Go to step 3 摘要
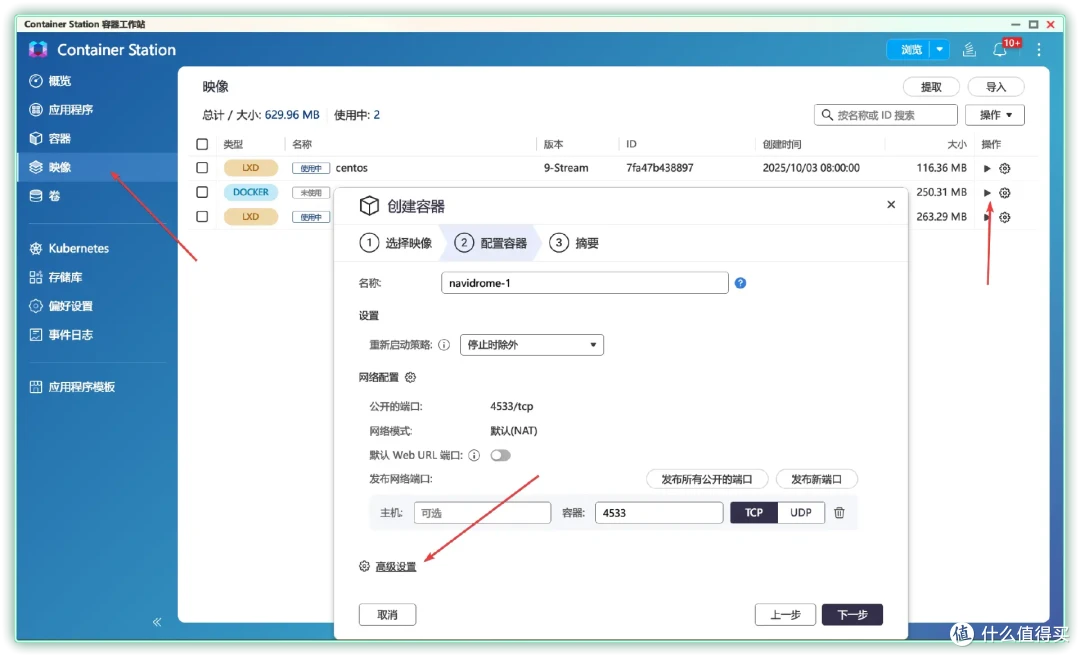The width and height of the screenshot is (1080, 657). pyautogui.click(x=574, y=243)
